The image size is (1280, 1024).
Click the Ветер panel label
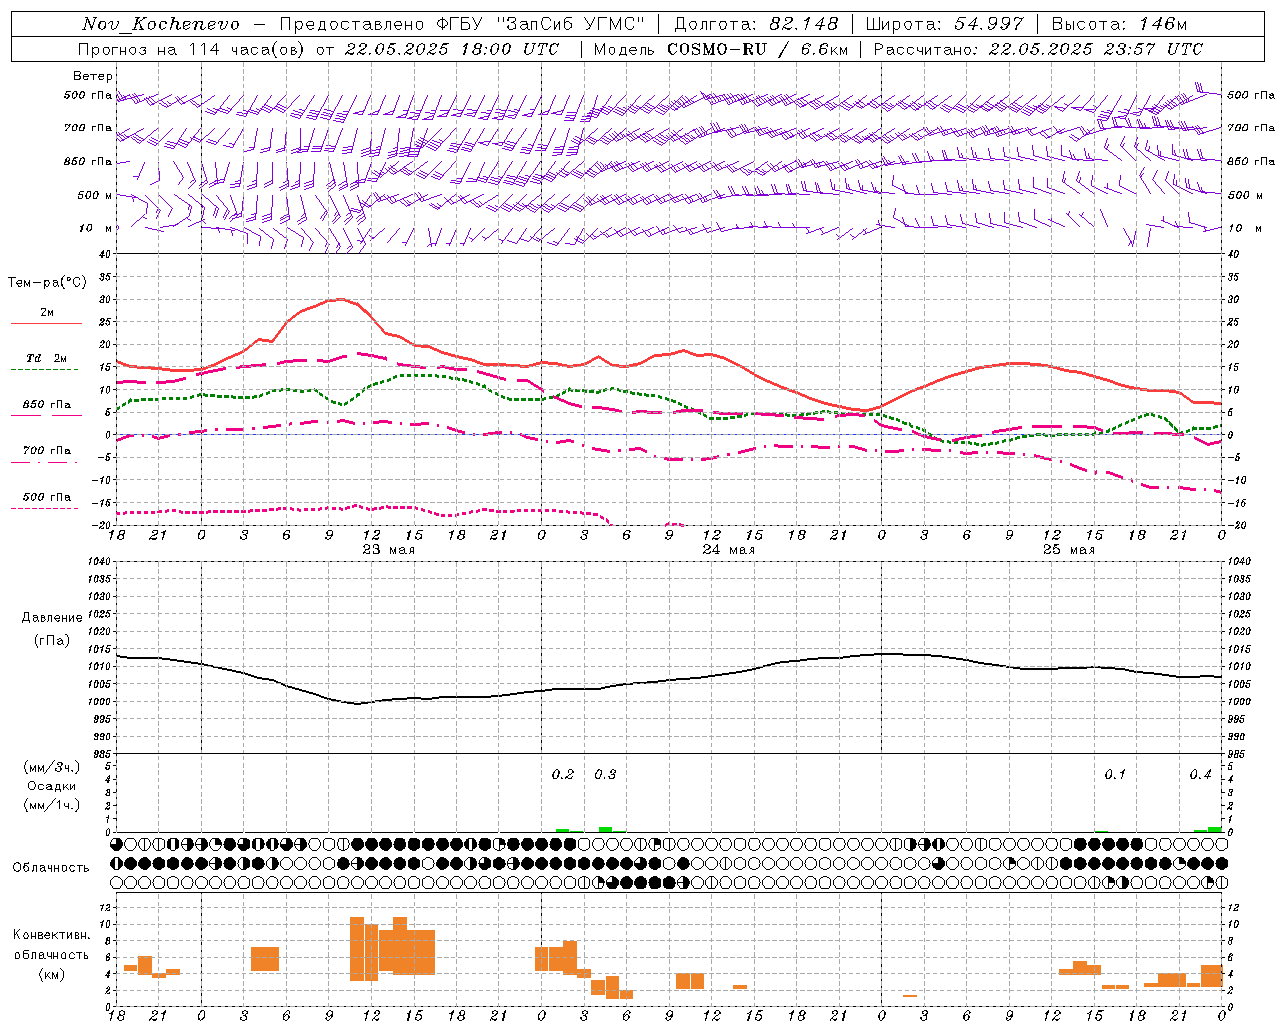(93, 76)
